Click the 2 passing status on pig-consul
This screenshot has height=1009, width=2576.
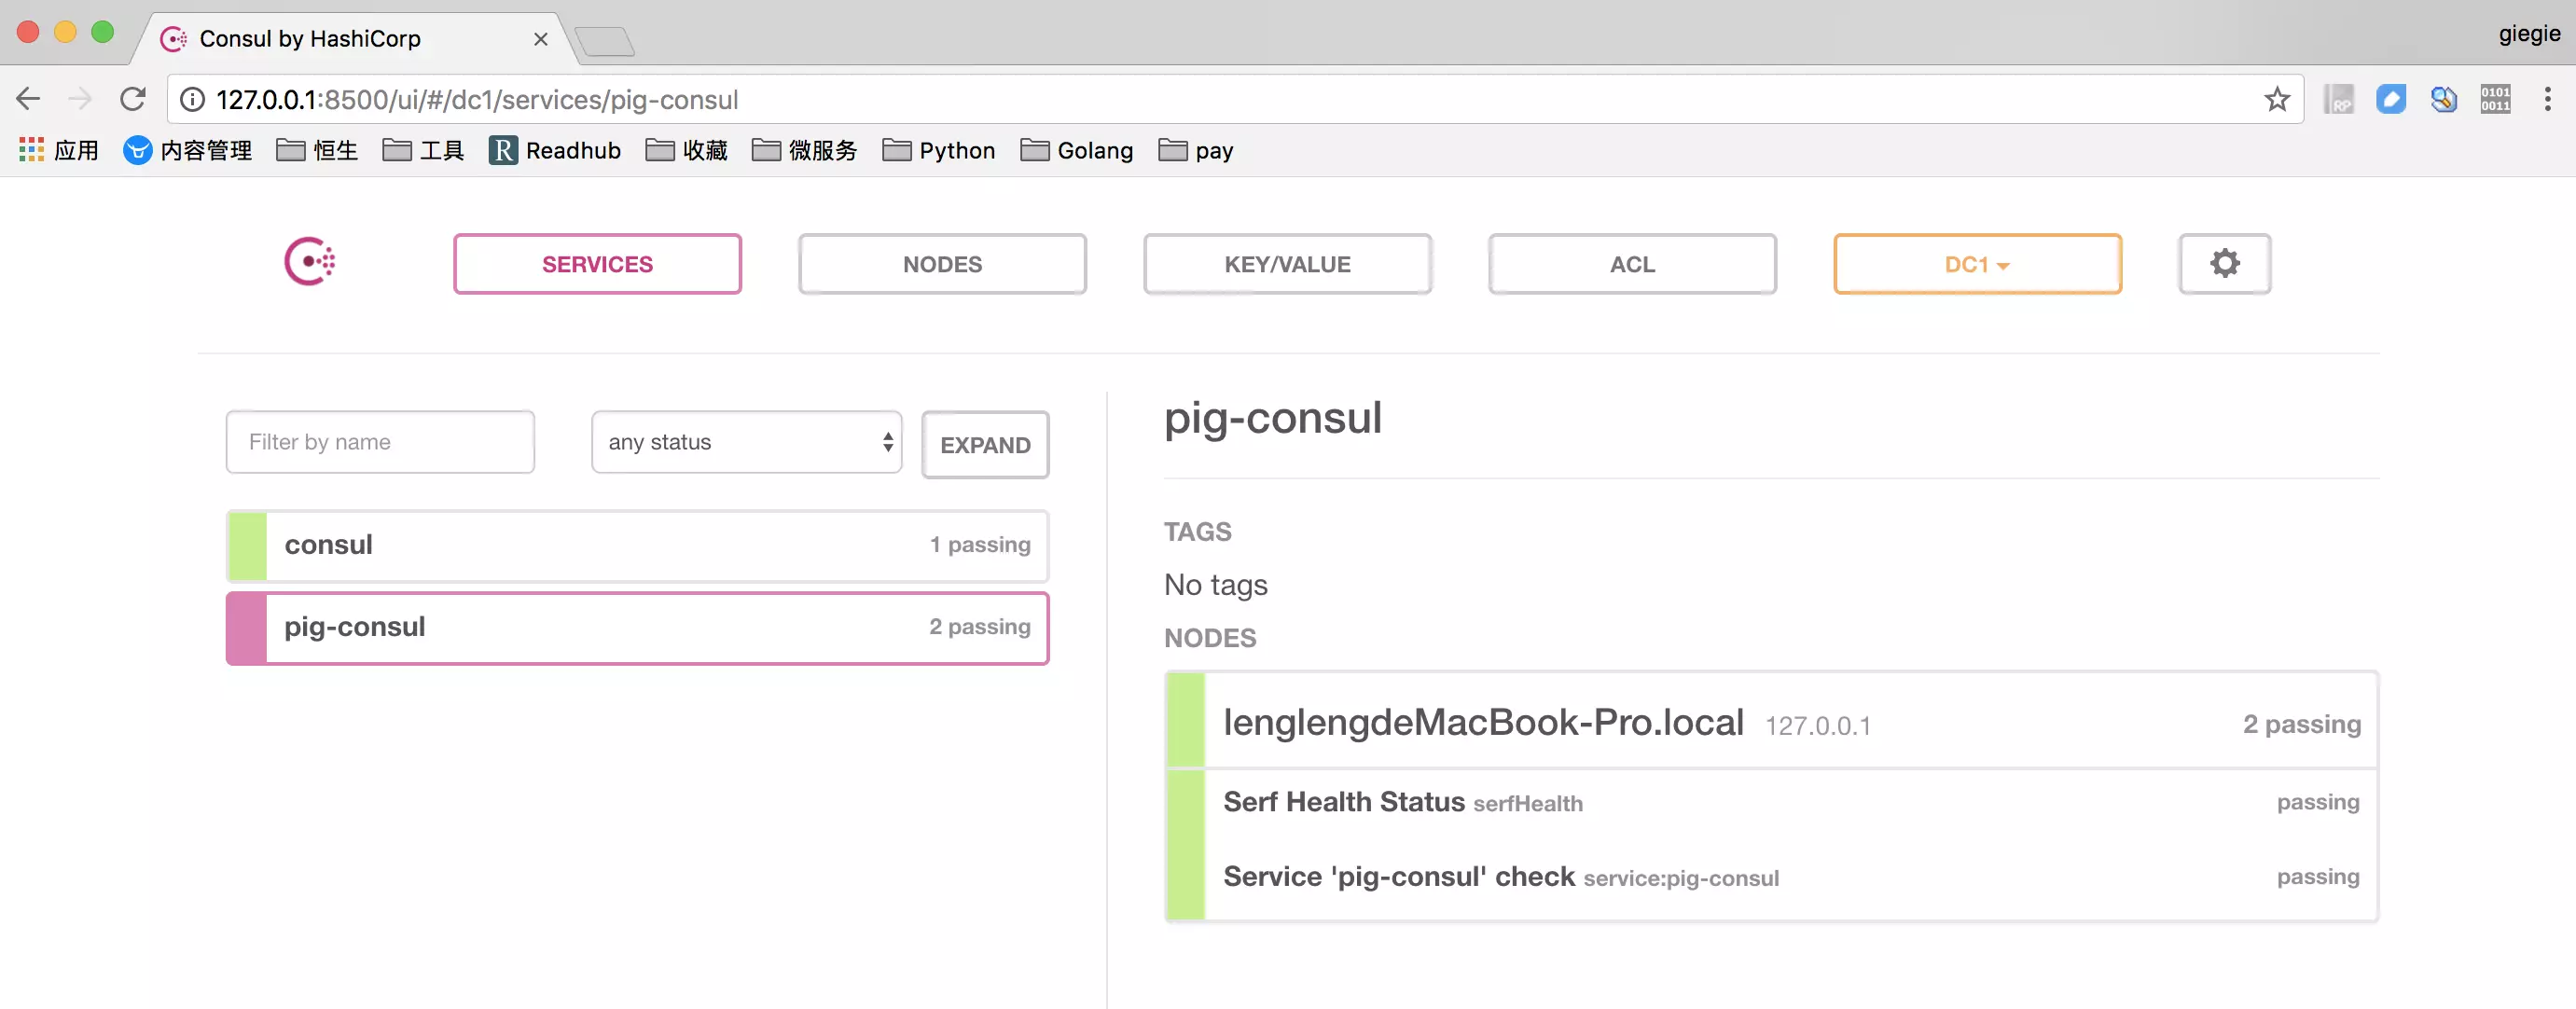(x=979, y=626)
